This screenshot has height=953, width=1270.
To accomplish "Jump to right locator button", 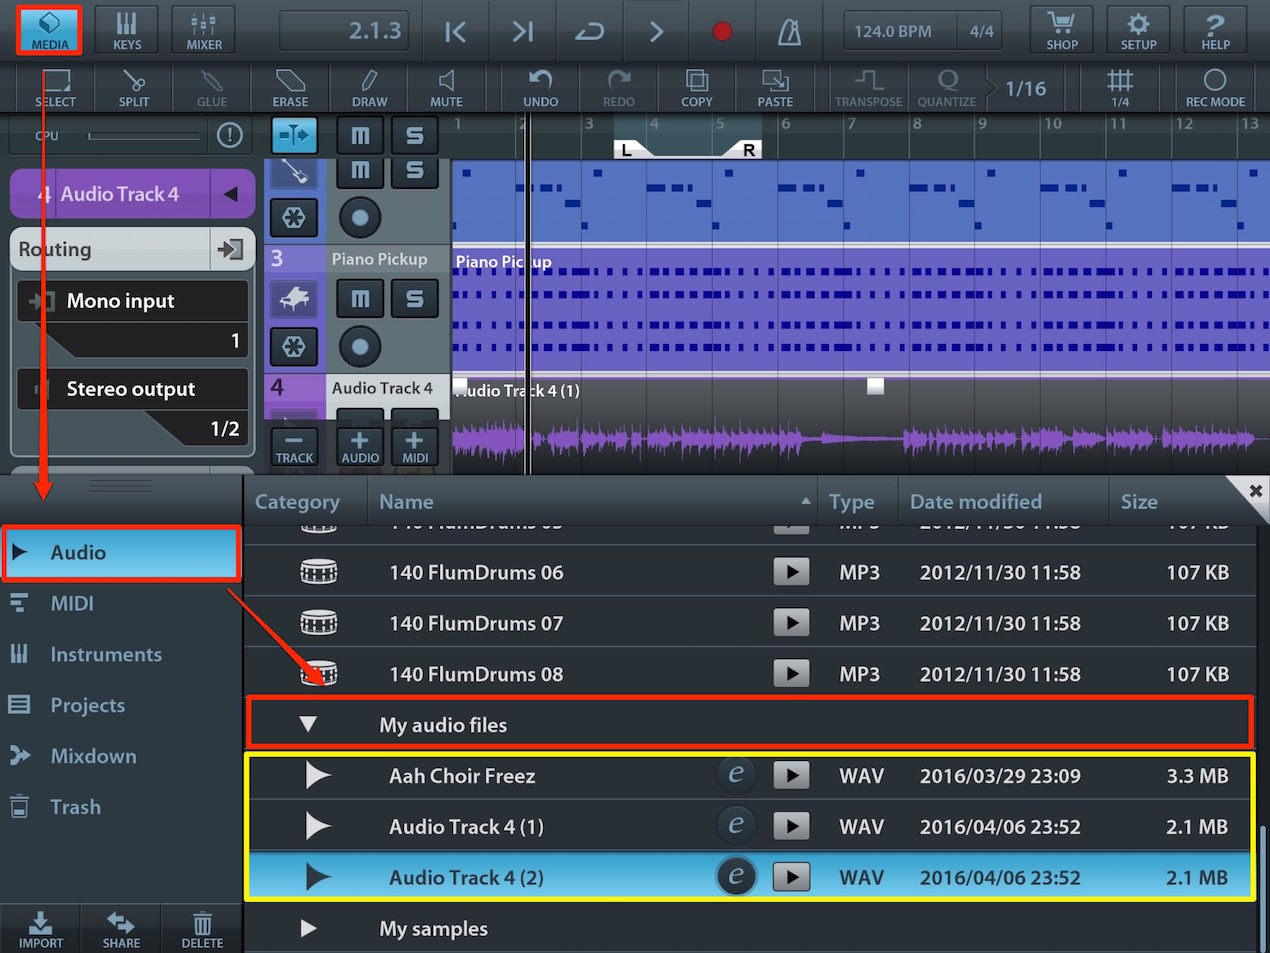I will pyautogui.click(x=522, y=32).
